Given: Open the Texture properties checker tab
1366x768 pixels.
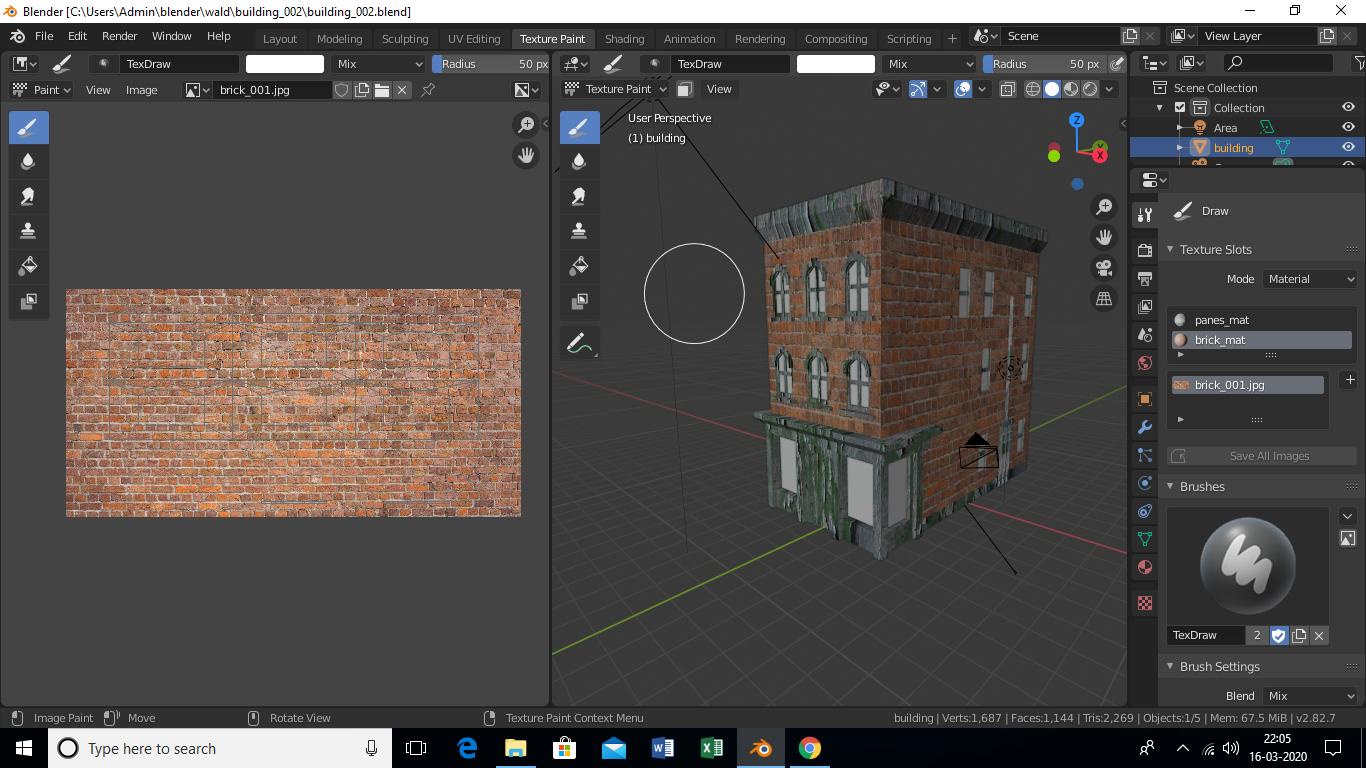Looking at the screenshot, I should click(x=1145, y=603).
